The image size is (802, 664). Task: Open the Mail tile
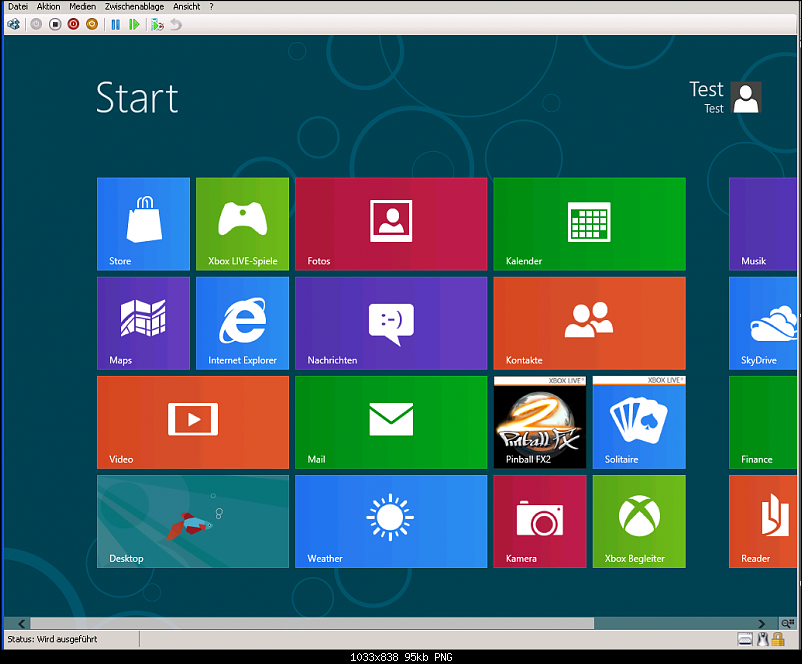point(391,422)
